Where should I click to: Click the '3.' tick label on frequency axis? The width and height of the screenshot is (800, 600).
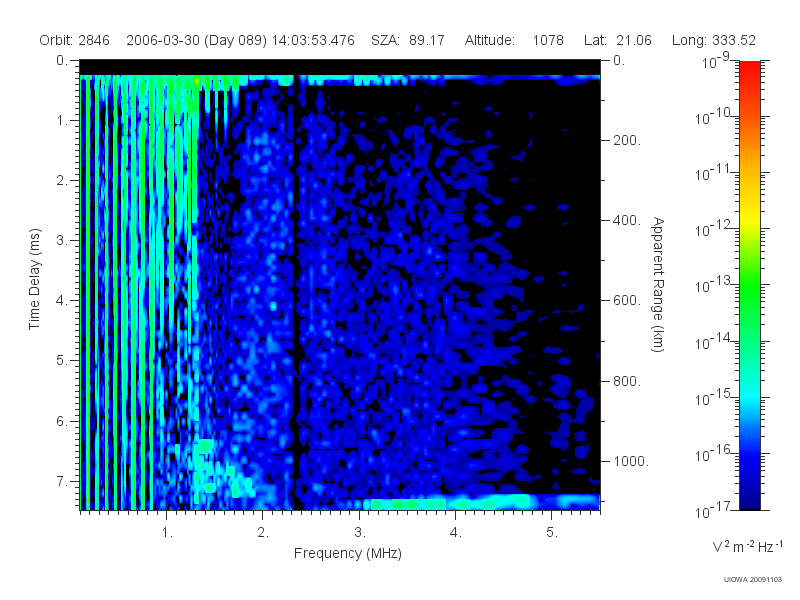[360, 533]
